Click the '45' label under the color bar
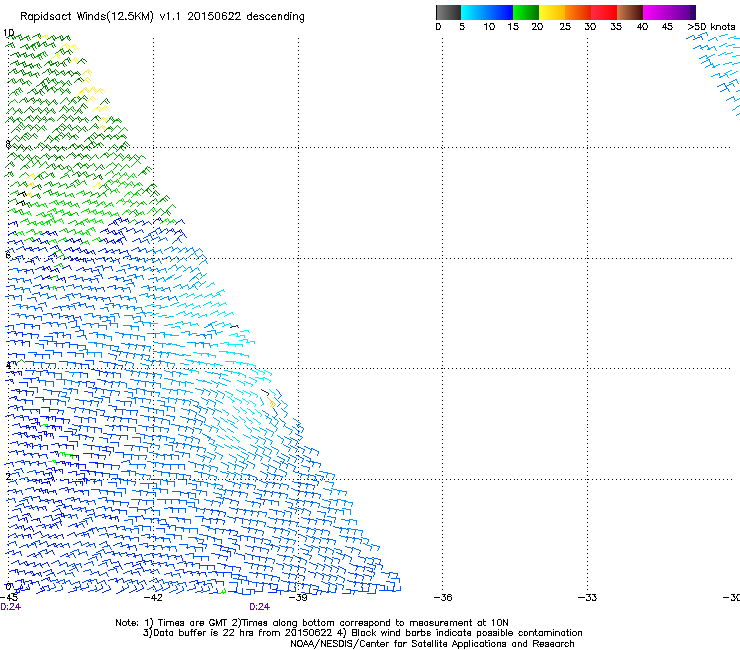The width and height of the screenshot is (740, 650). pos(667,27)
